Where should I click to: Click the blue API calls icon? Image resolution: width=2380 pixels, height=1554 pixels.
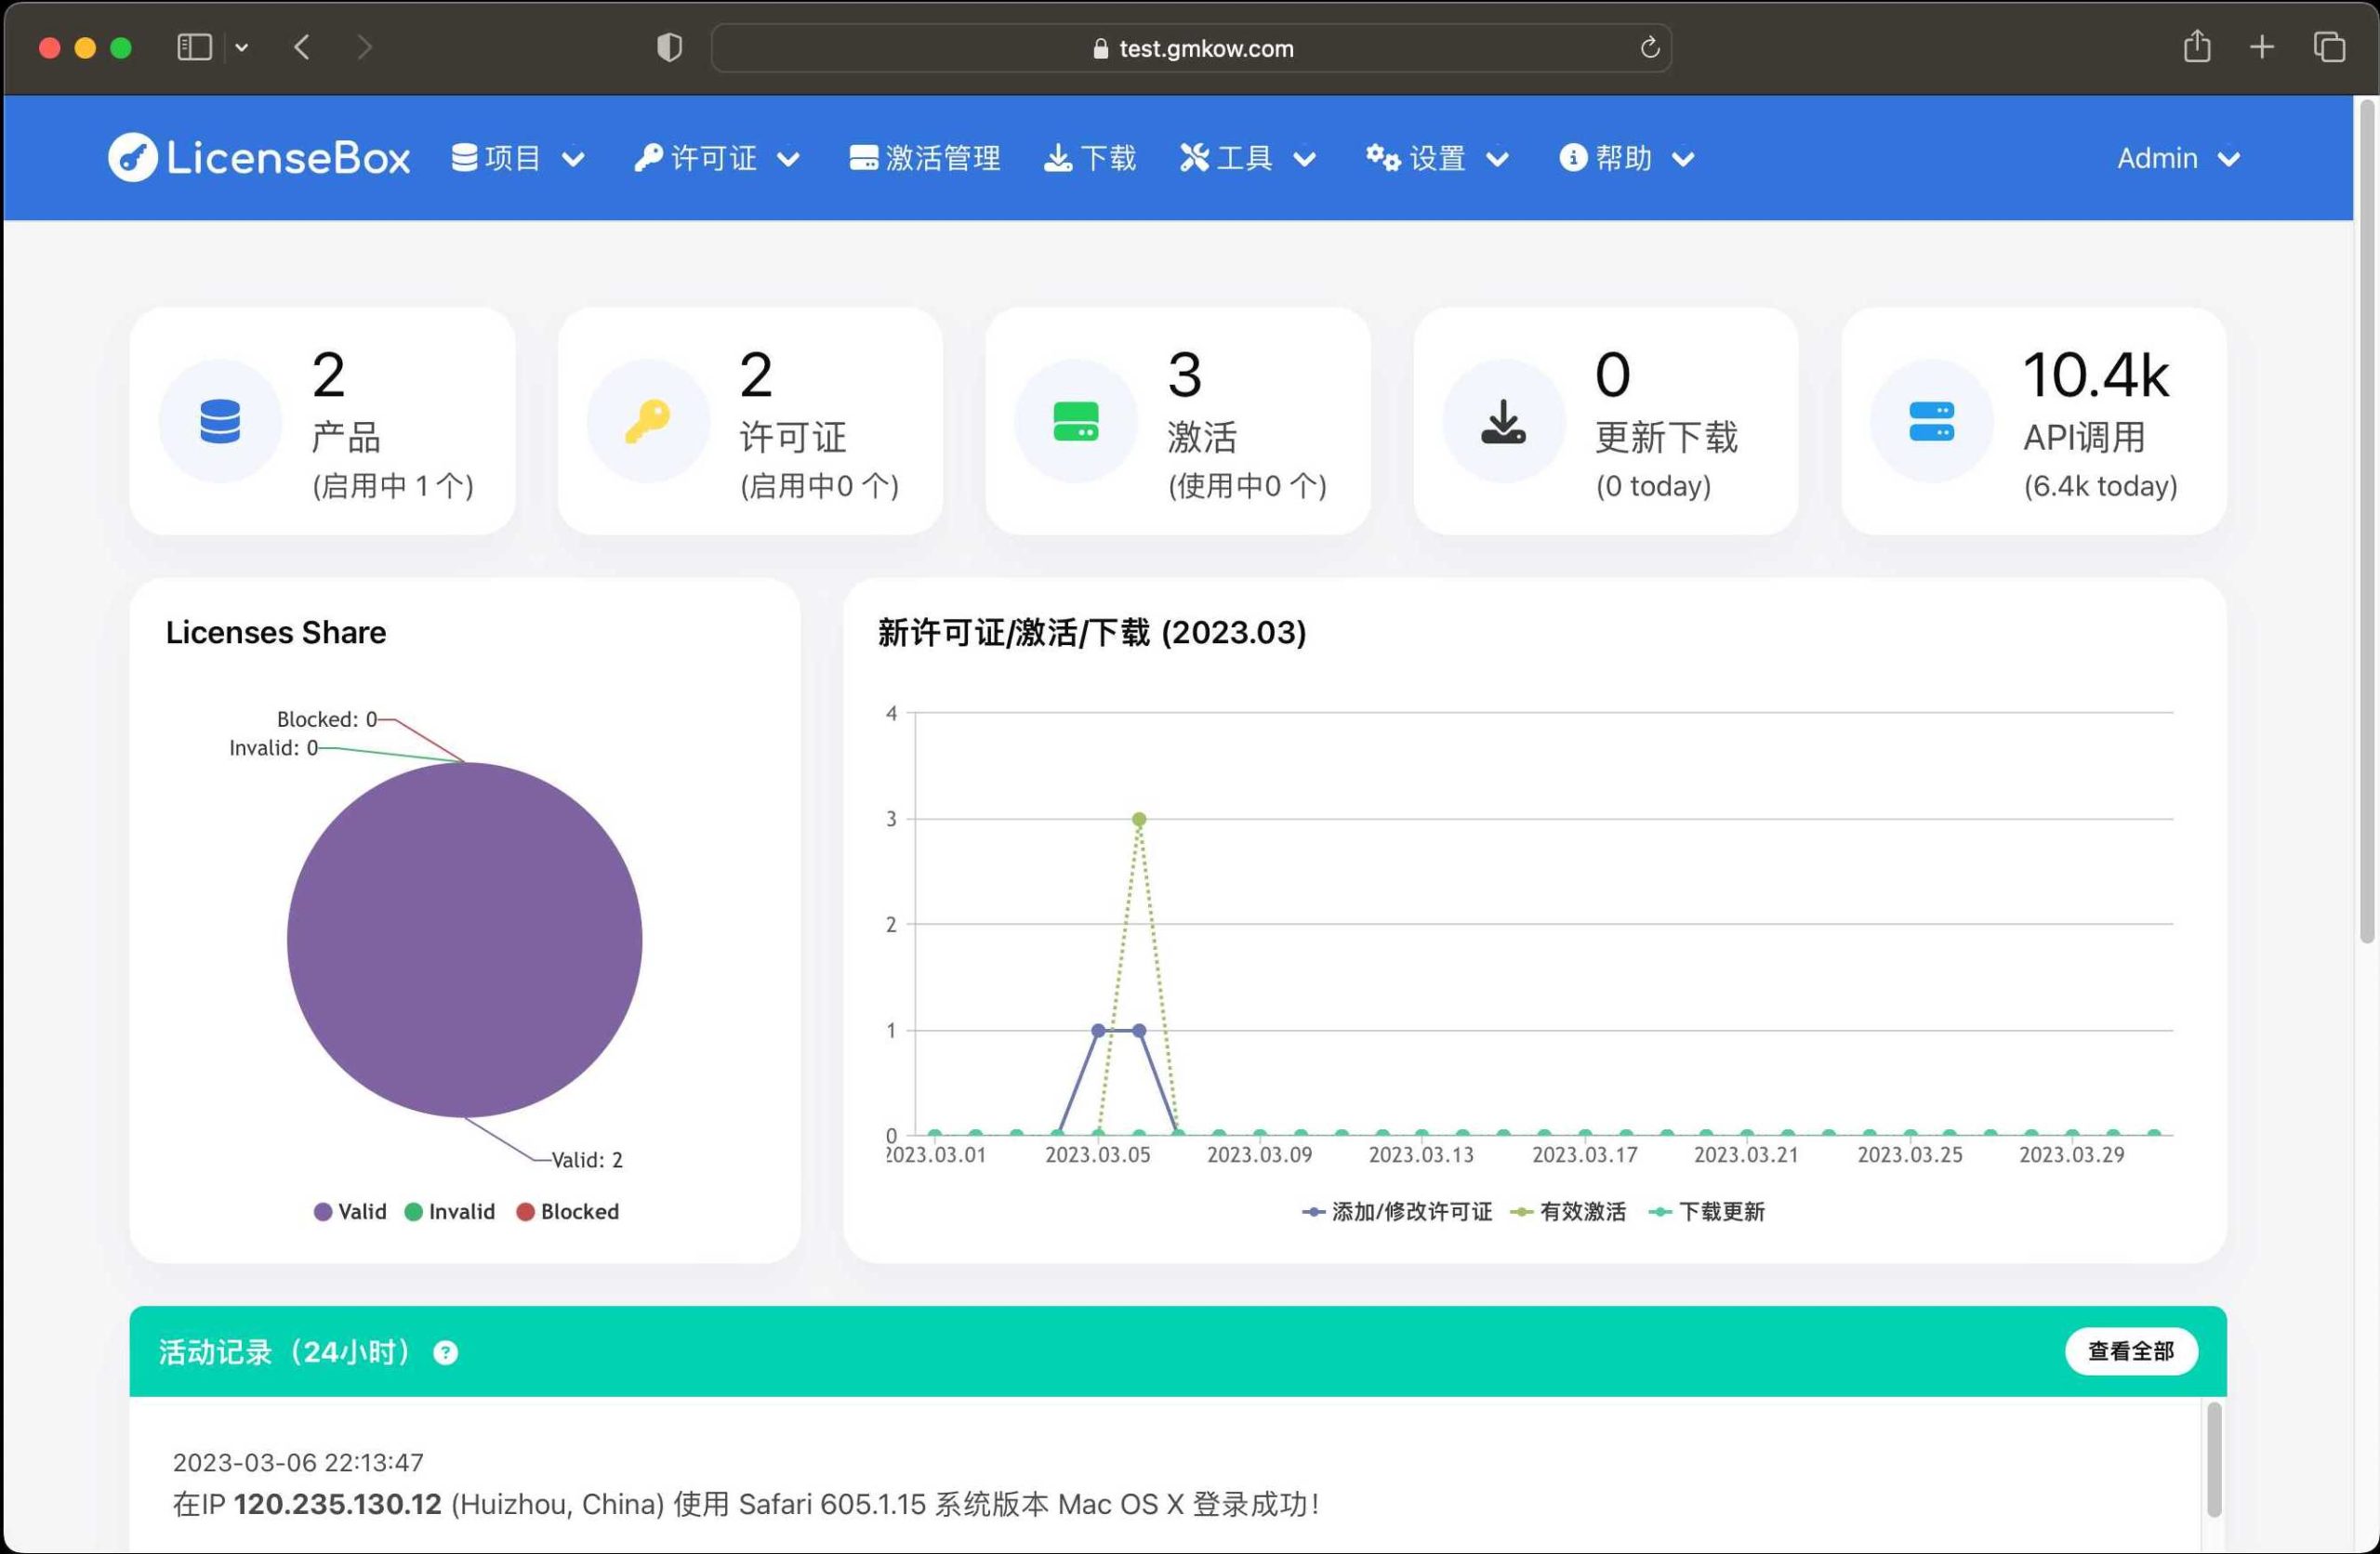click(x=1931, y=421)
